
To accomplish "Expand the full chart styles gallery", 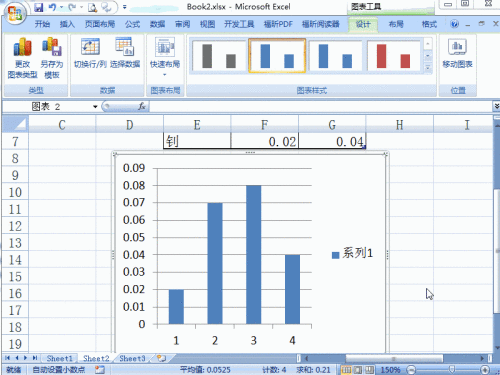I will point(428,68).
